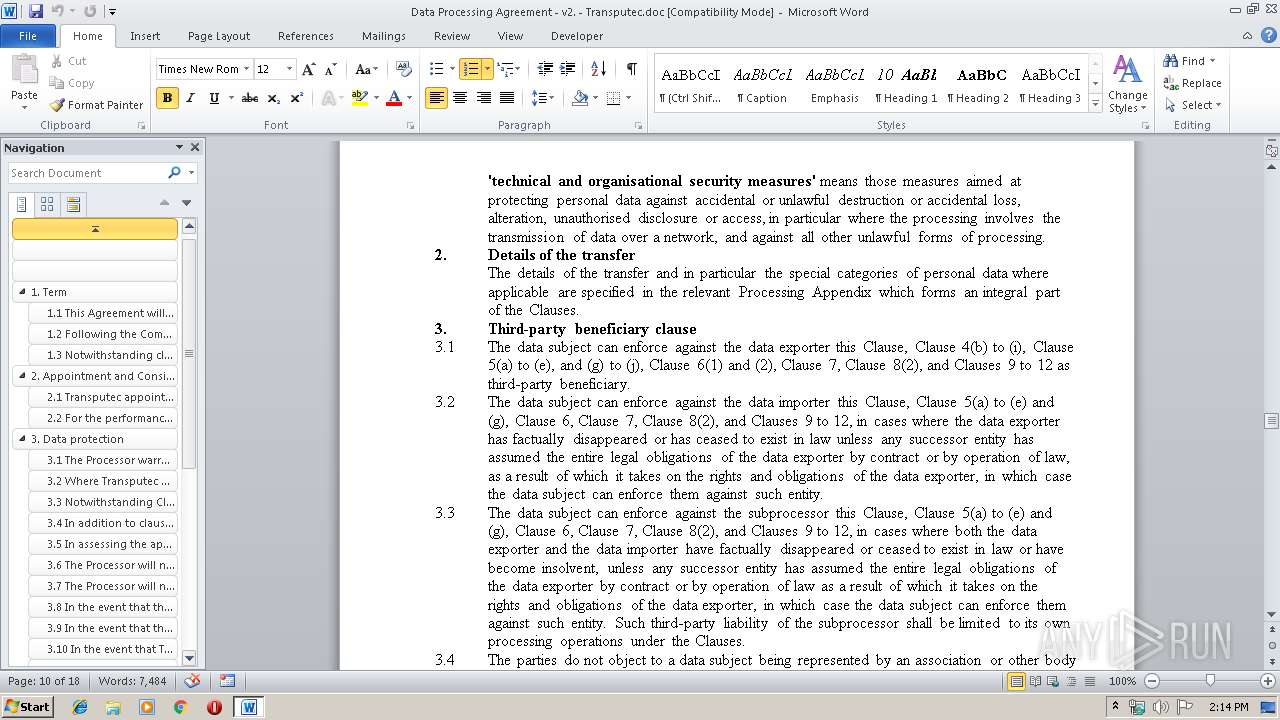Browse pages in the Navigation pane
Image resolution: width=1280 pixels, height=720 pixels.
47,204
